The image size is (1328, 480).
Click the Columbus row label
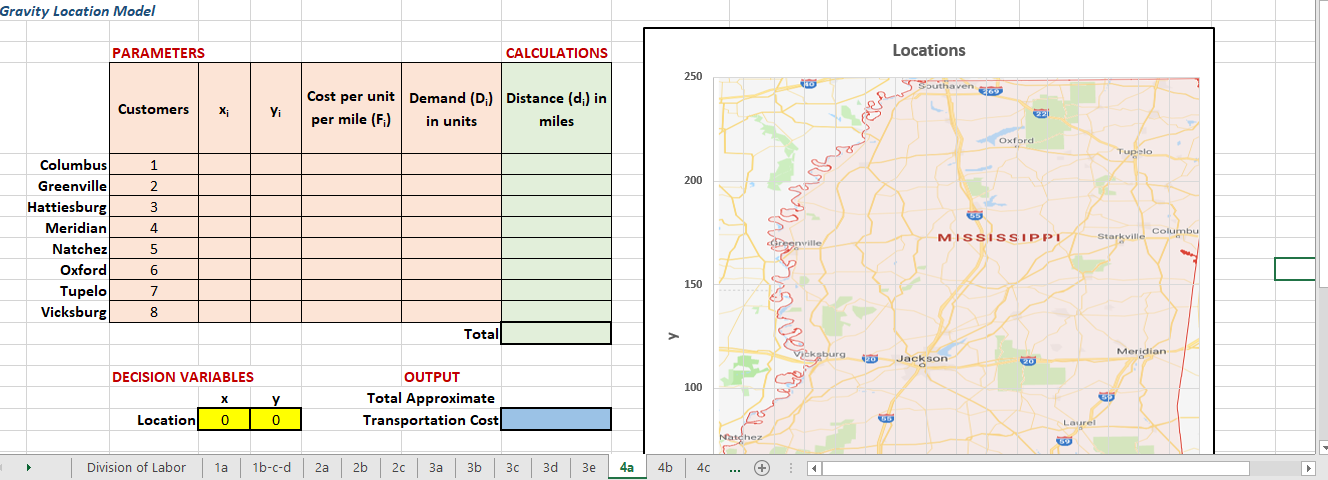74,165
